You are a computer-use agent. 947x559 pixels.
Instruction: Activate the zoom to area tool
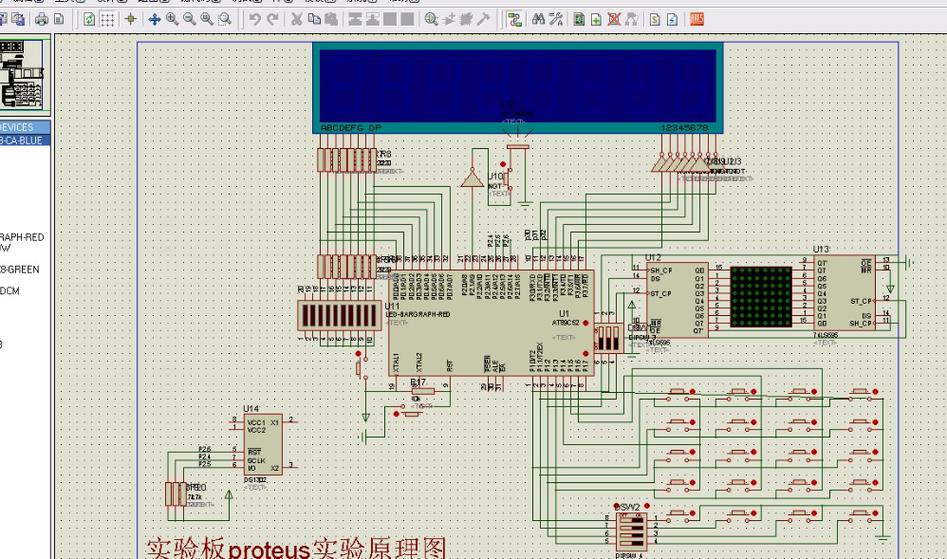pos(225,19)
